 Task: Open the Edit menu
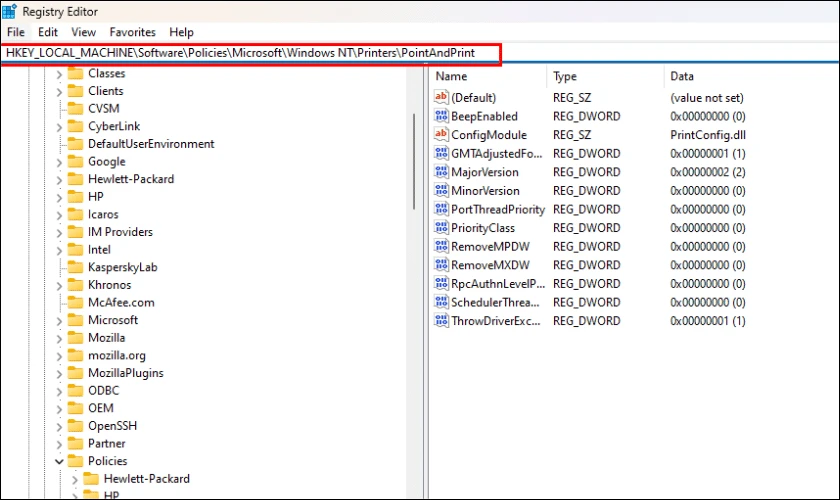coord(48,32)
